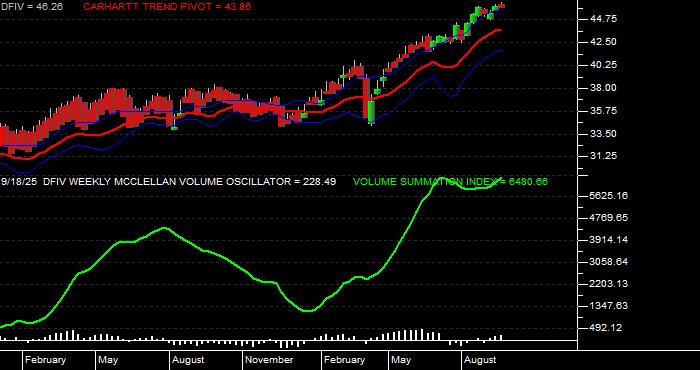700x370 pixels.
Task: Click the green VOLUME SUMMATION INDEX label
Action: click(450, 182)
